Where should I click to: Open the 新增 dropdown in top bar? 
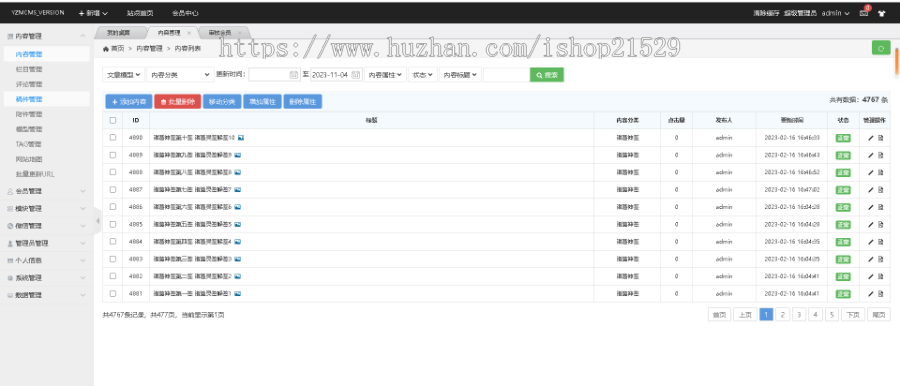[93, 13]
